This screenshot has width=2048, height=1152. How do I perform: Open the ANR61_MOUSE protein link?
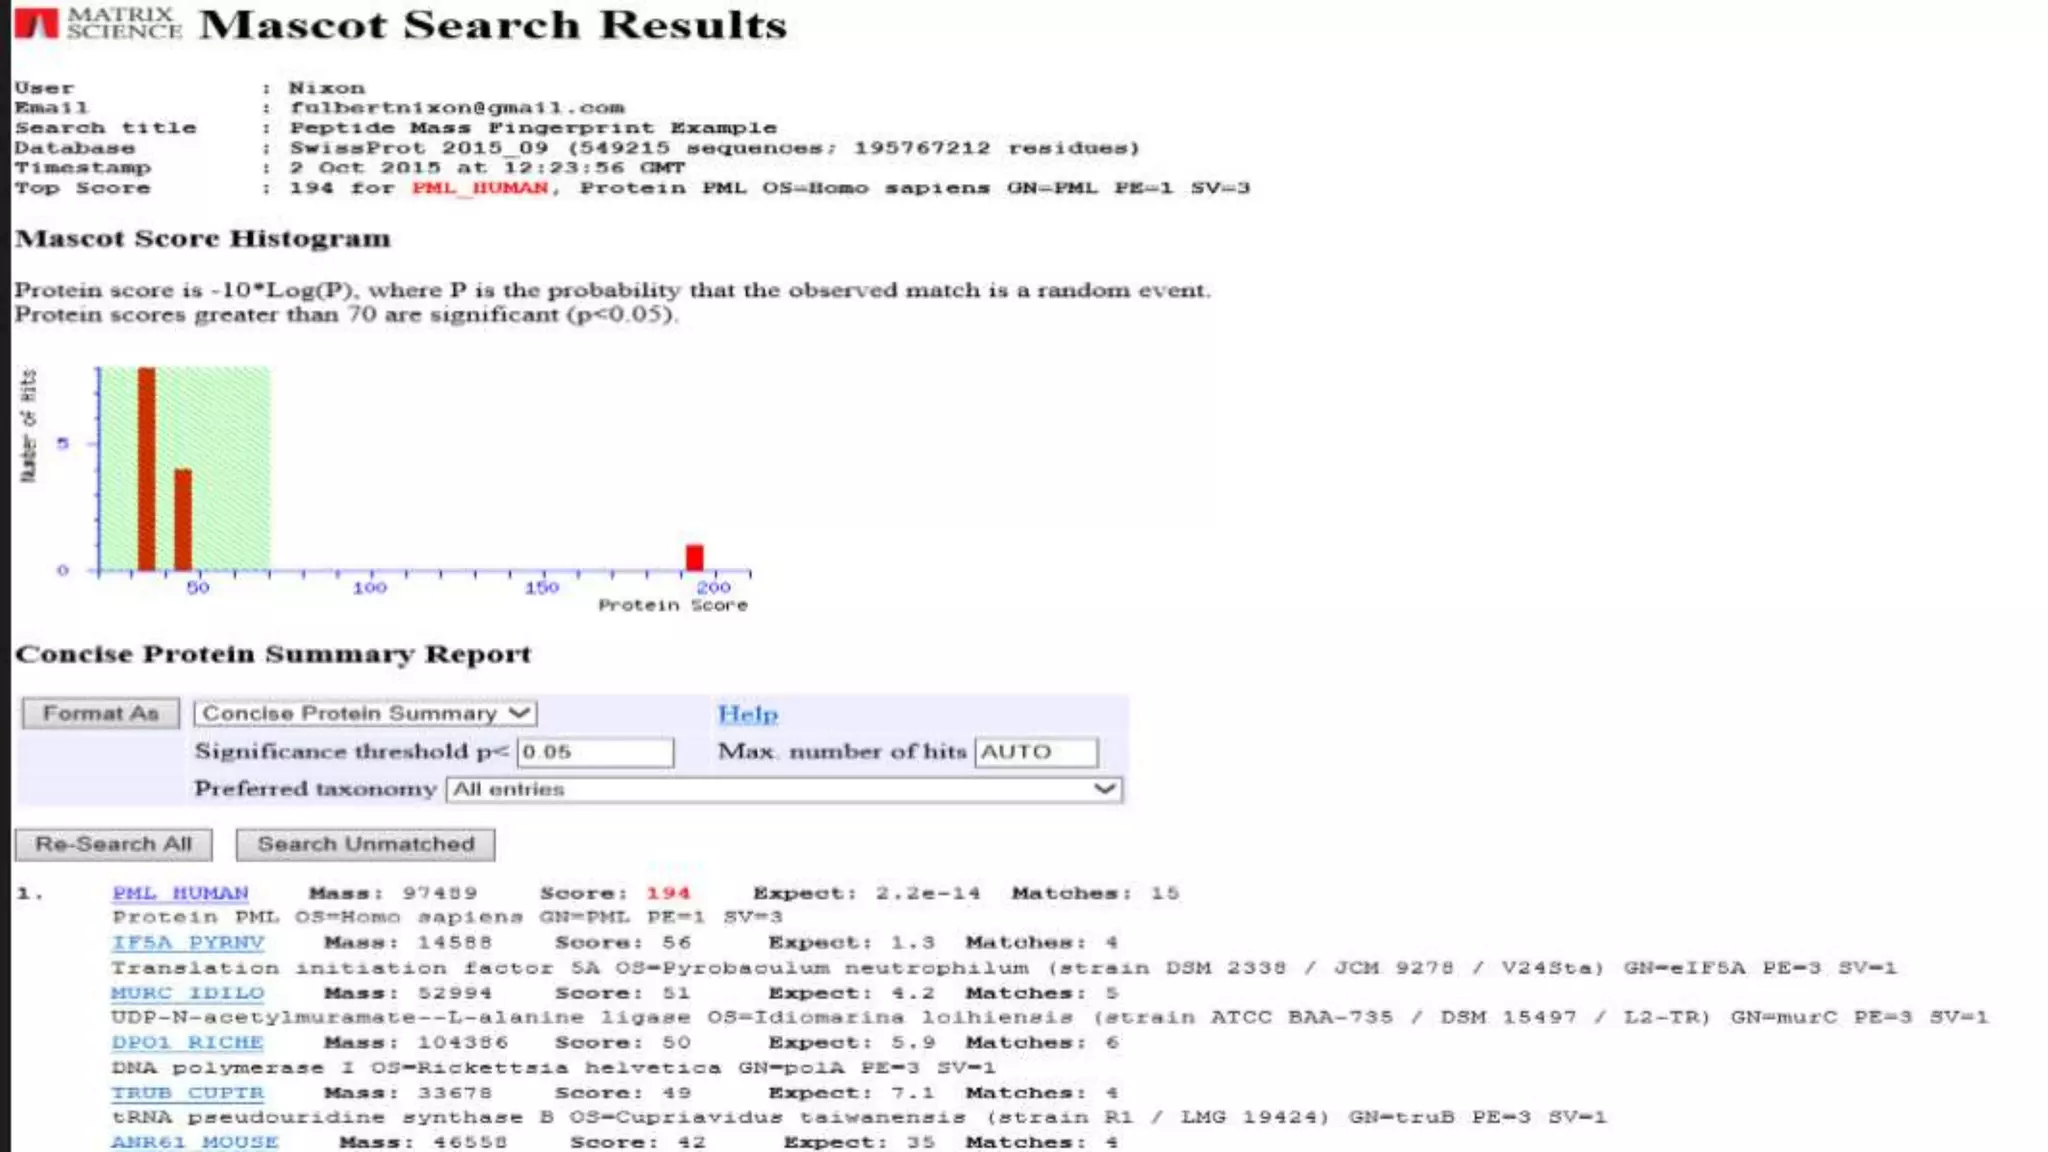click(x=195, y=1141)
